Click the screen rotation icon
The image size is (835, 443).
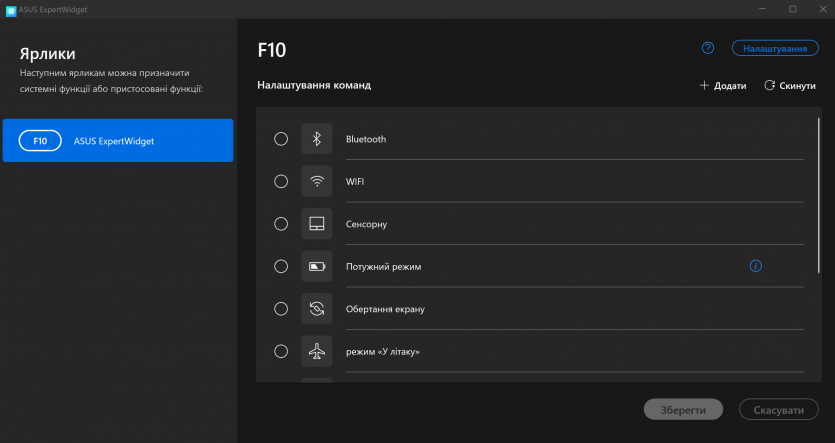(x=317, y=309)
